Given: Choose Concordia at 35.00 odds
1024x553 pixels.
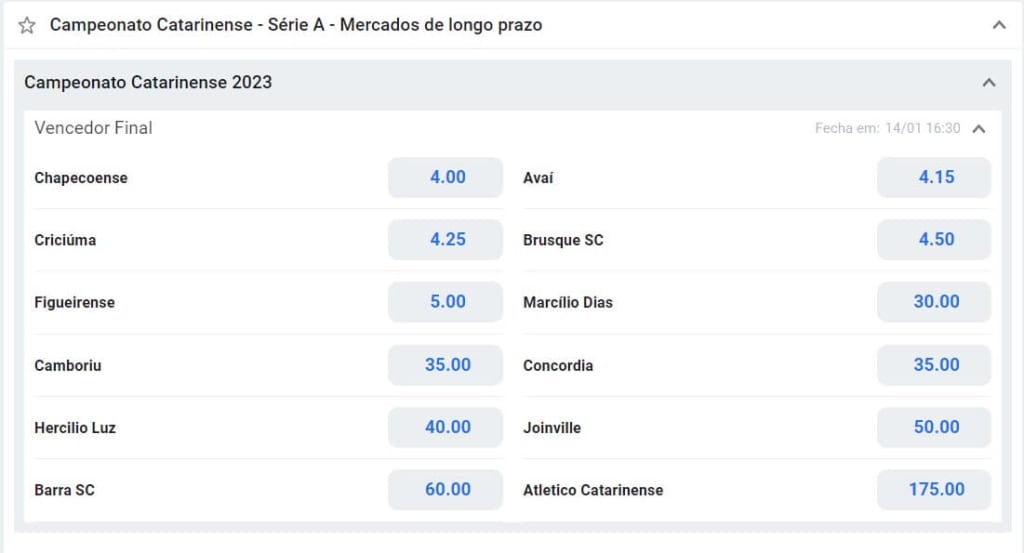Looking at the screenshot, I should tap(934, 365).
